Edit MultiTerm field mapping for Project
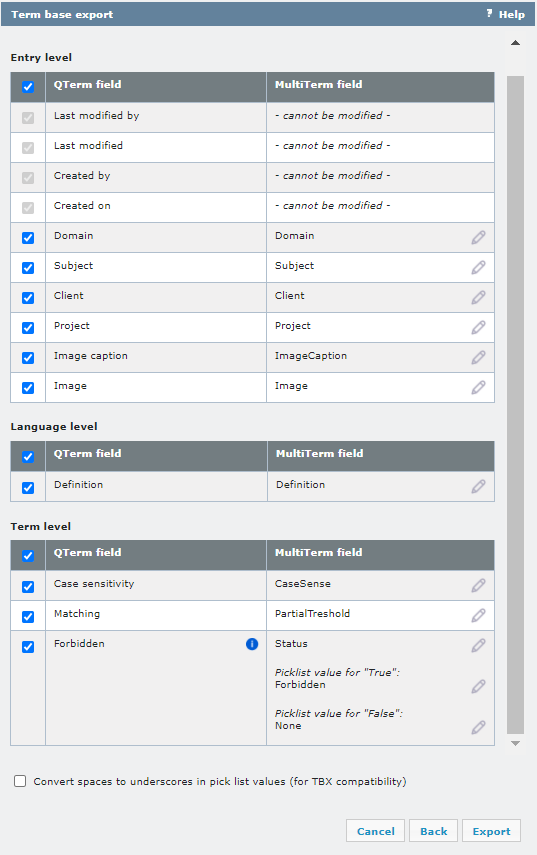This screenshot has width=537, height=855. 479,327
